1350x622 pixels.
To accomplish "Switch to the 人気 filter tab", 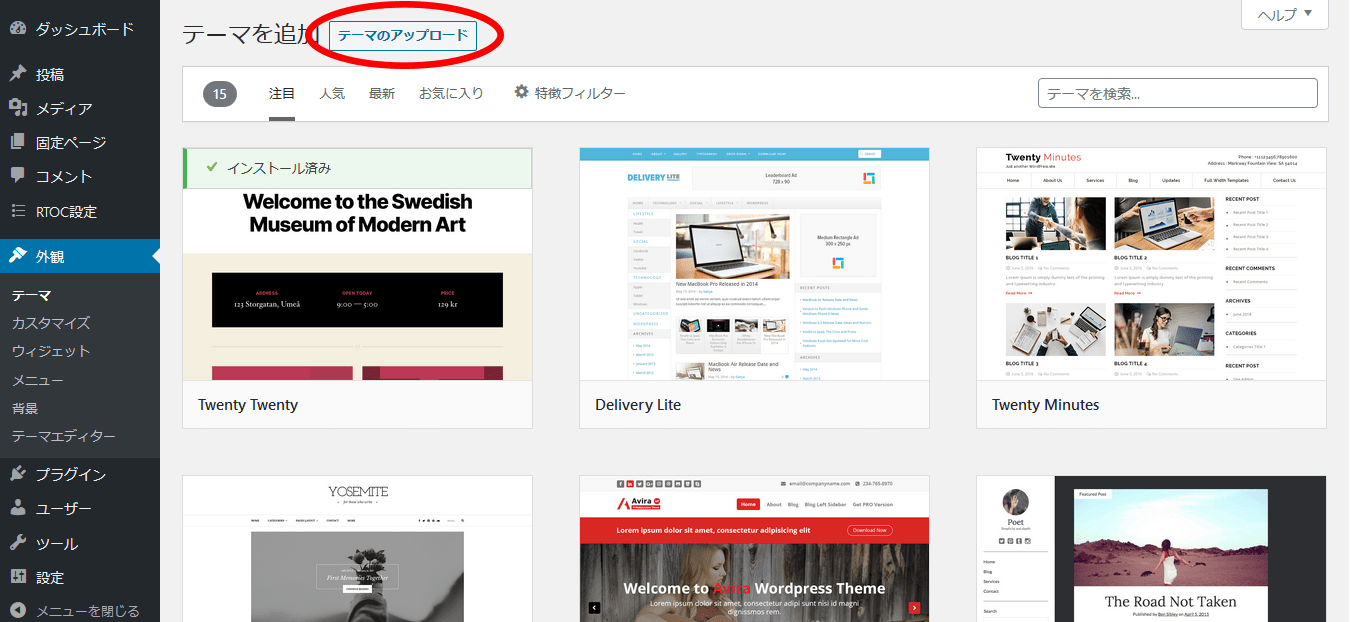I will click(x=332, y=93).
